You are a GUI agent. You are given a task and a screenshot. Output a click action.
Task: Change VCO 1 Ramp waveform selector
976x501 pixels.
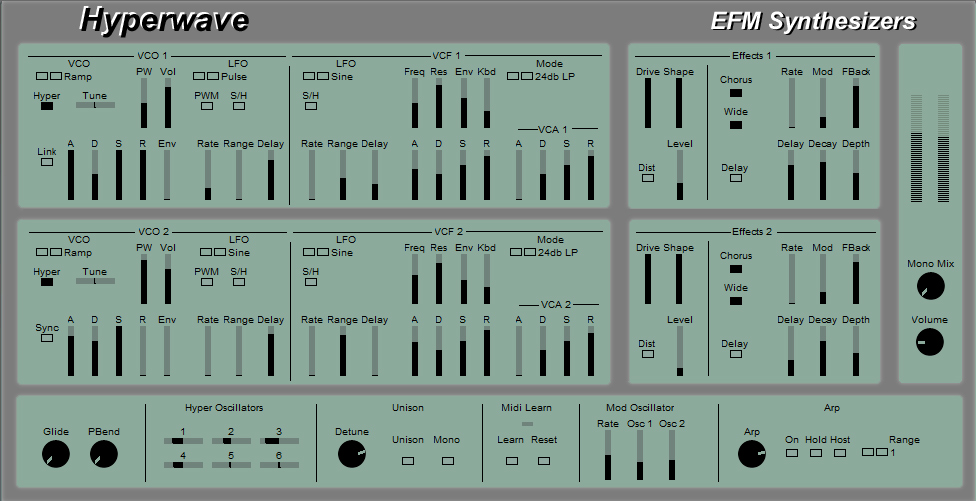tap(49, 76)
